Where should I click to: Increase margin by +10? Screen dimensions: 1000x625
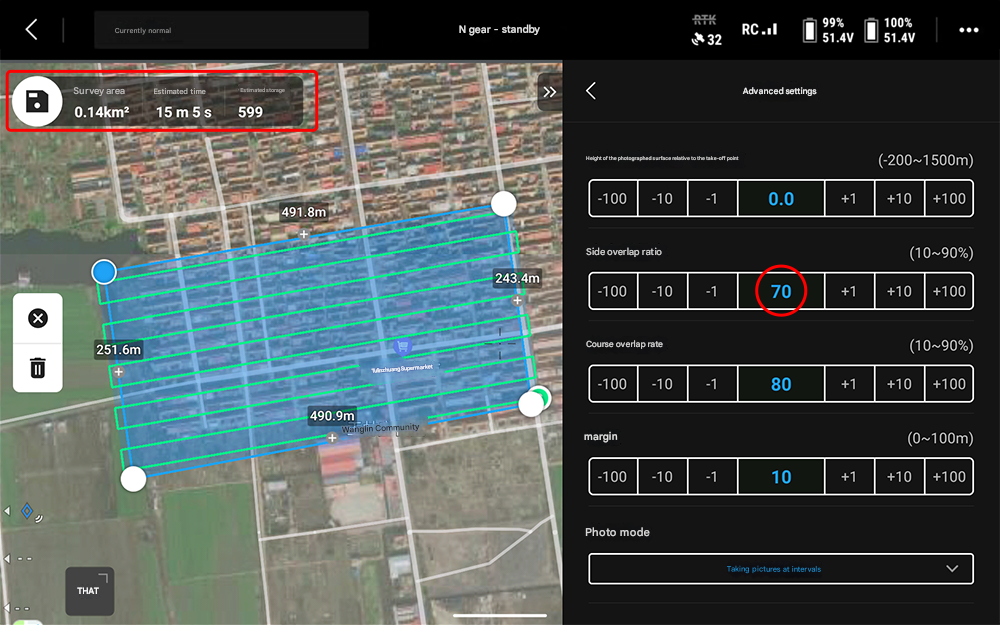(898, 477)
